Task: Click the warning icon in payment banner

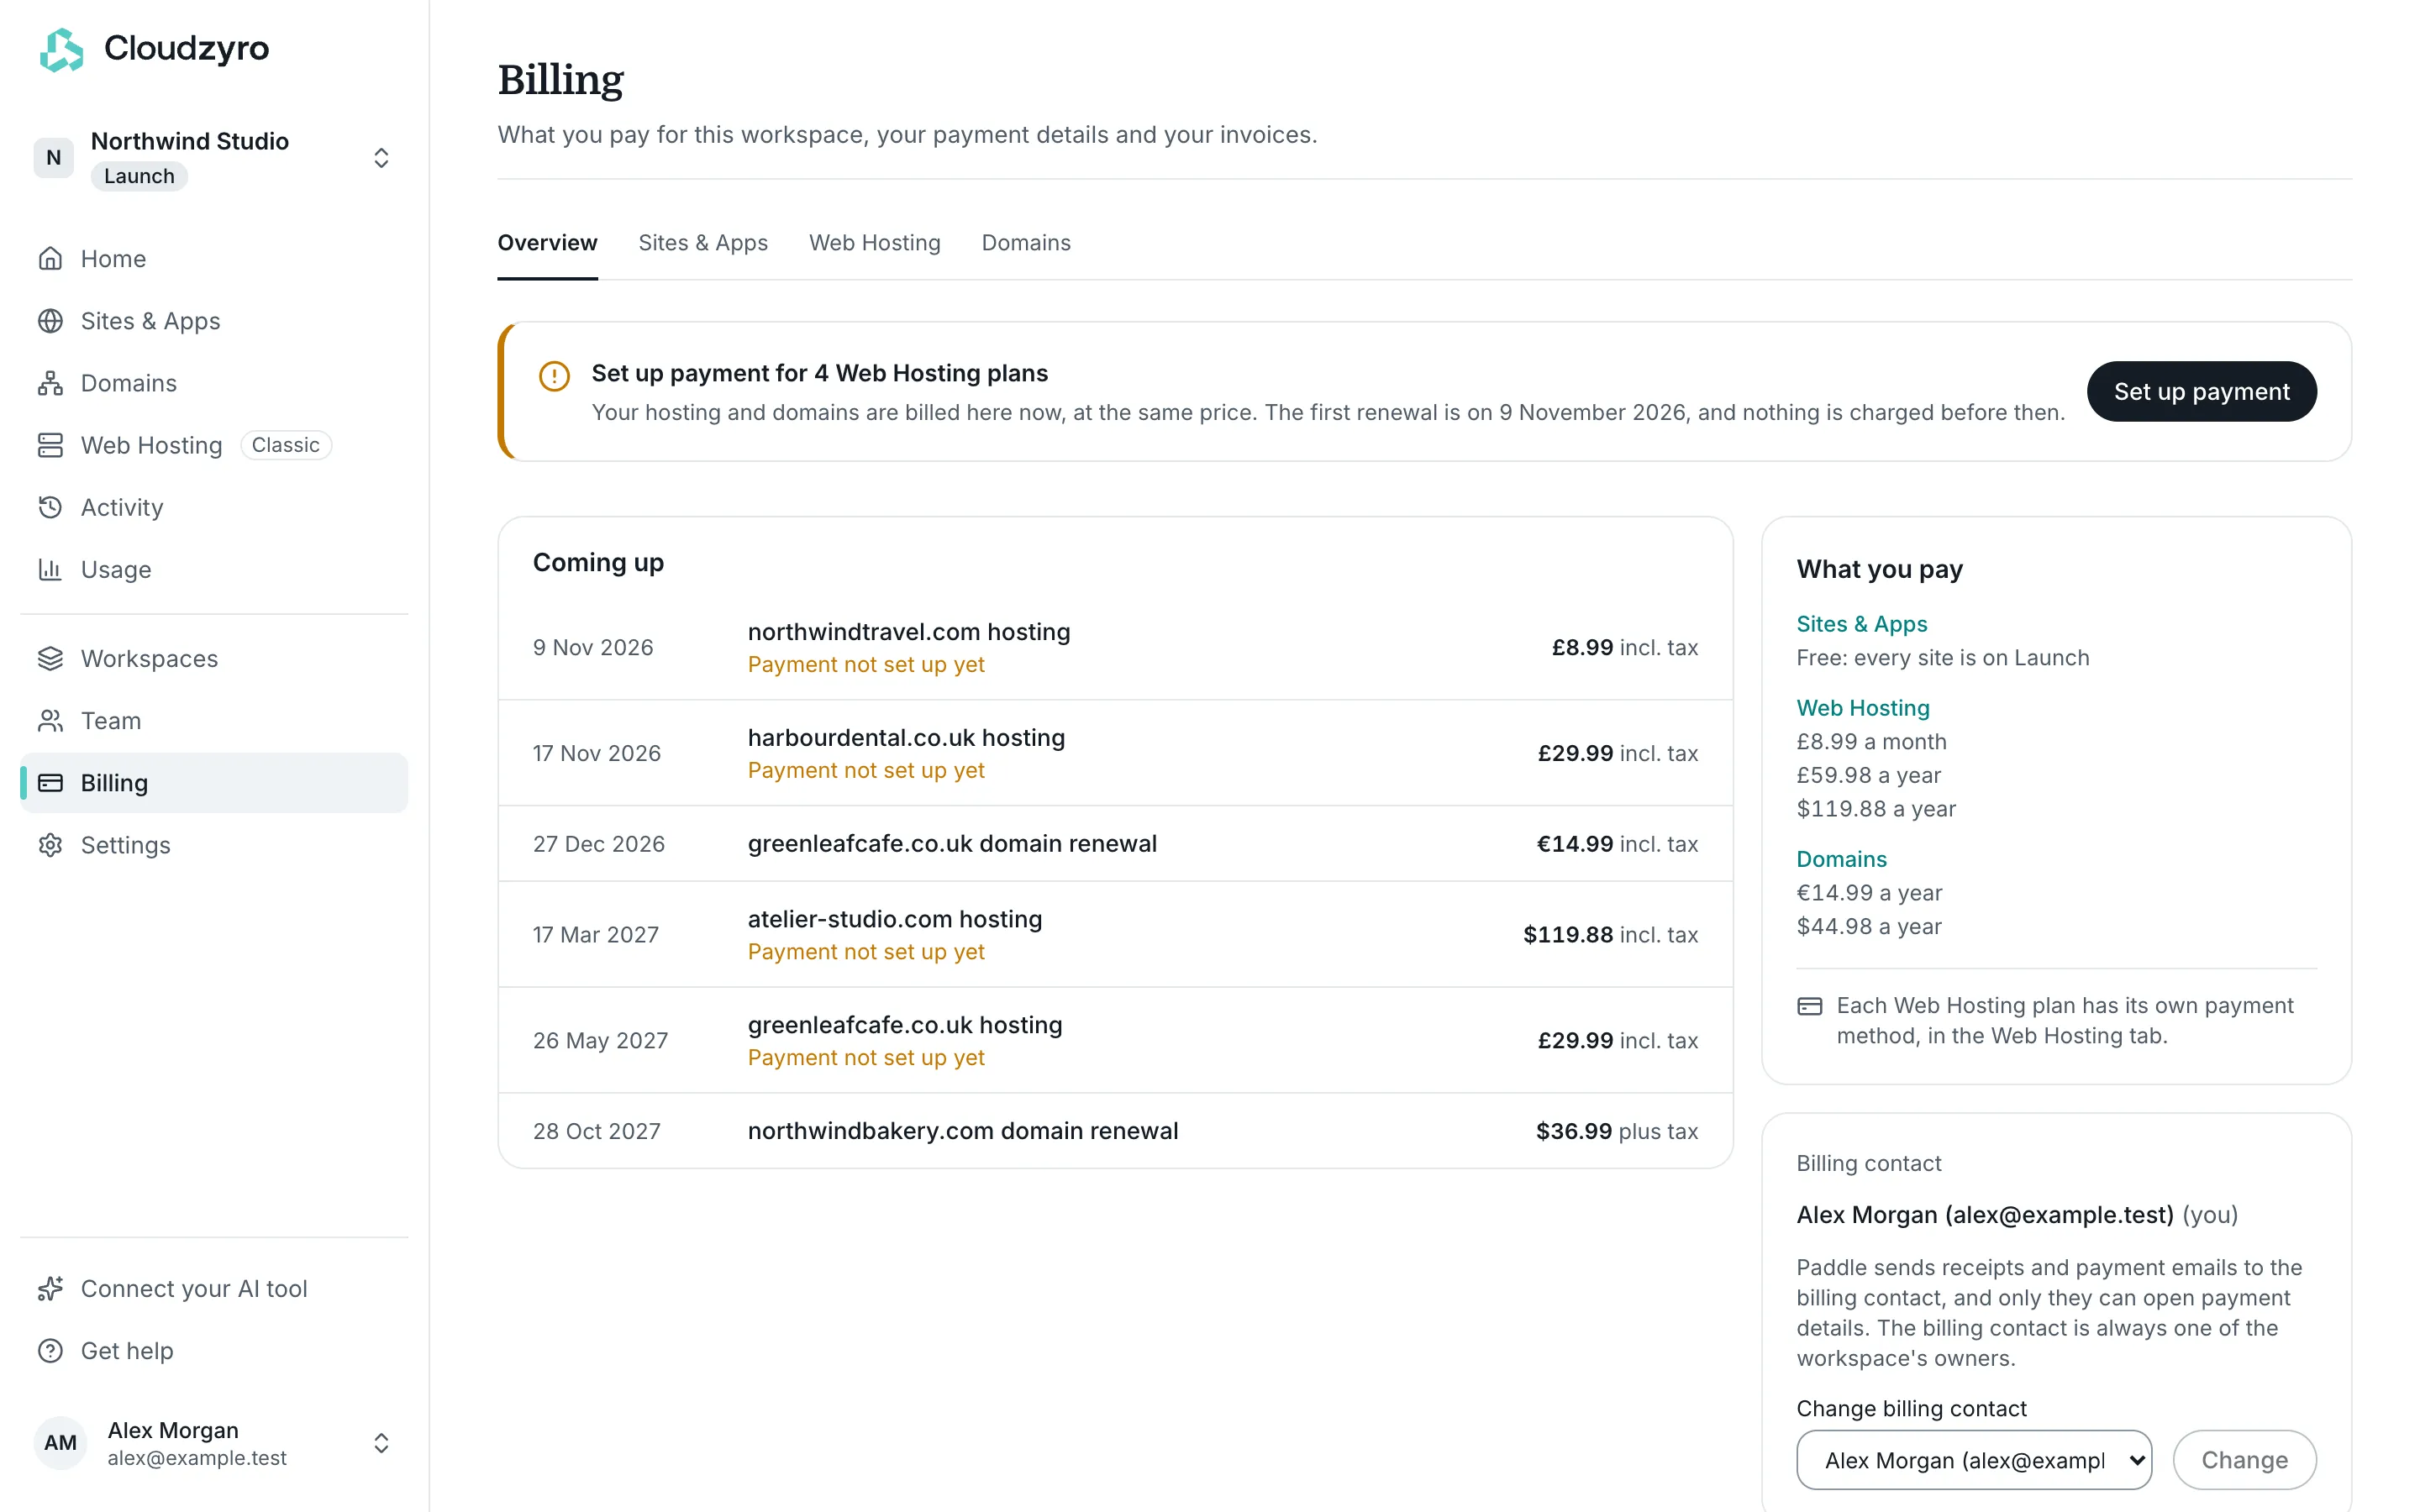Action: click(554, 376)
